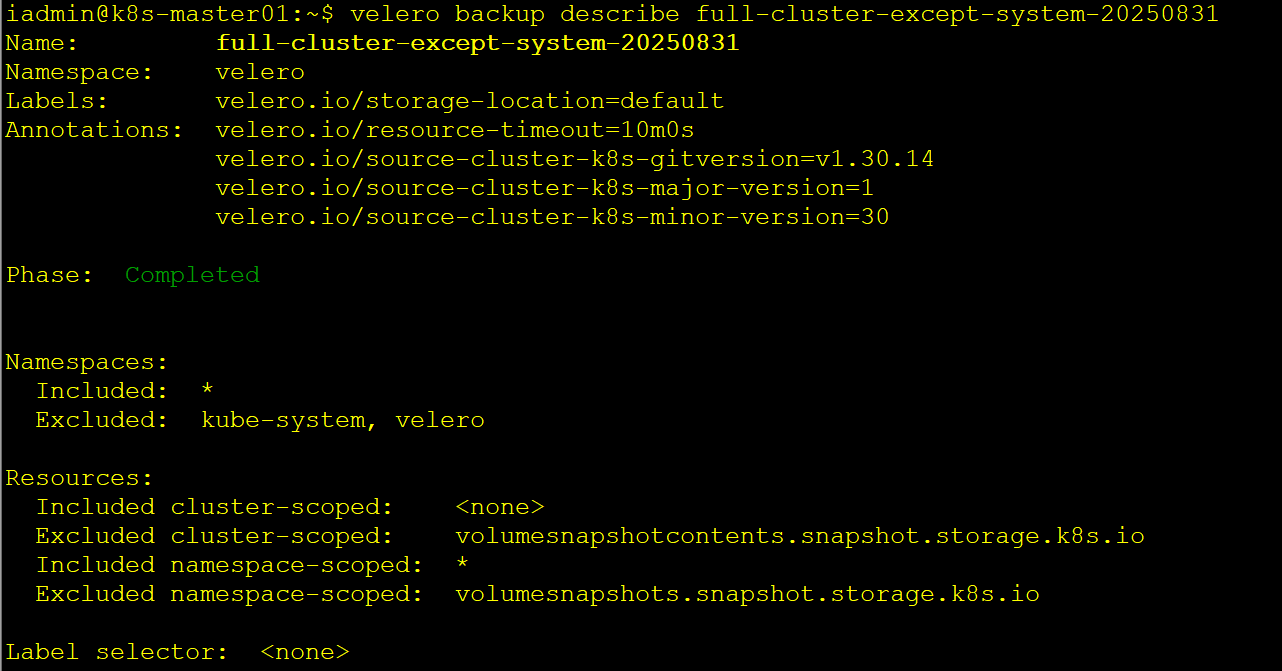Click the resource-timeout=10m0s annotation
This screenshot has width=1282, height=671.
pos(454,130)
